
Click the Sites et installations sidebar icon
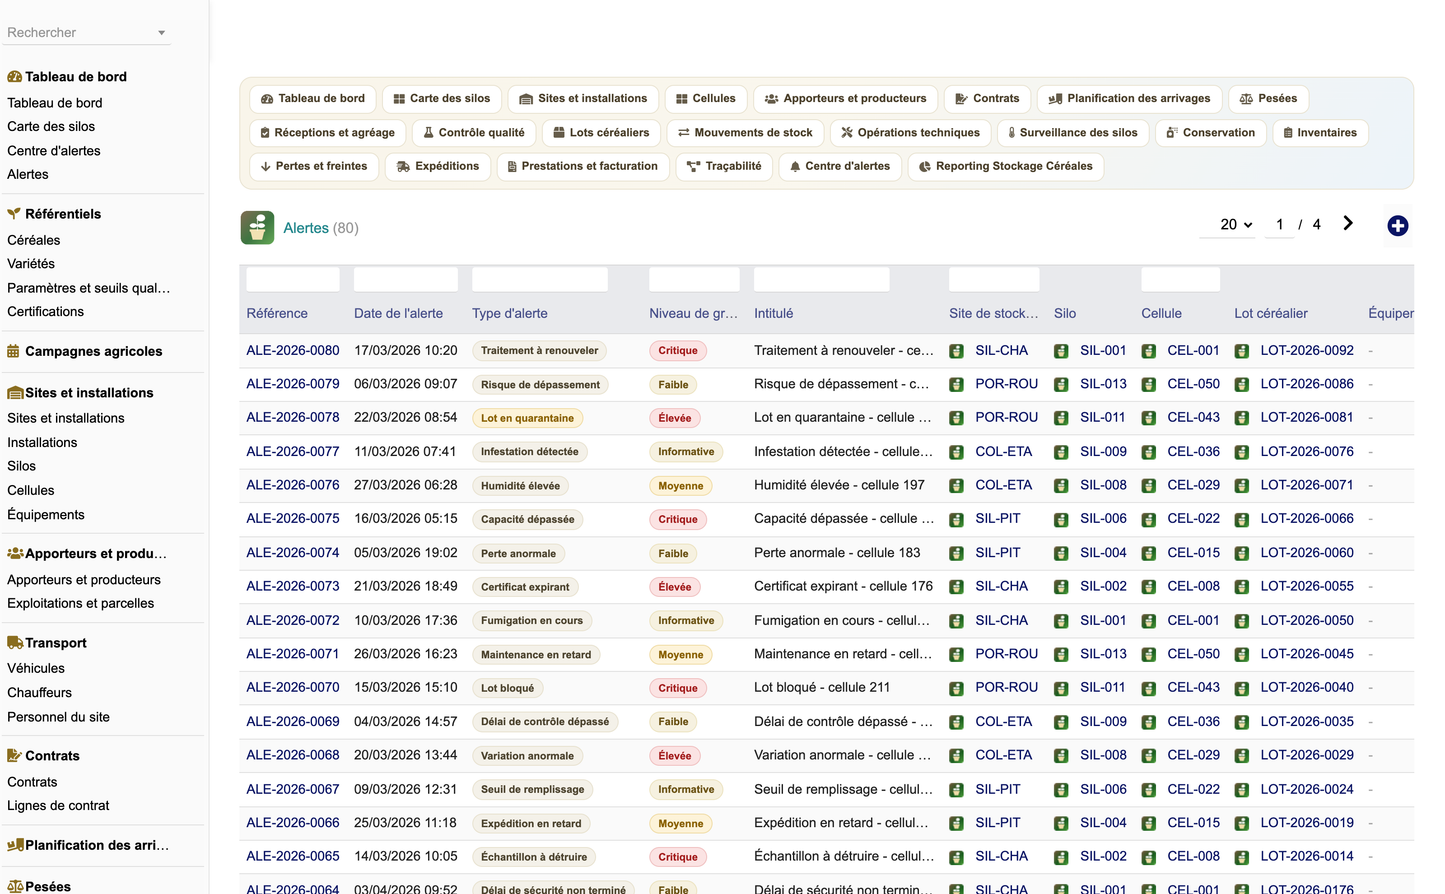15,393
